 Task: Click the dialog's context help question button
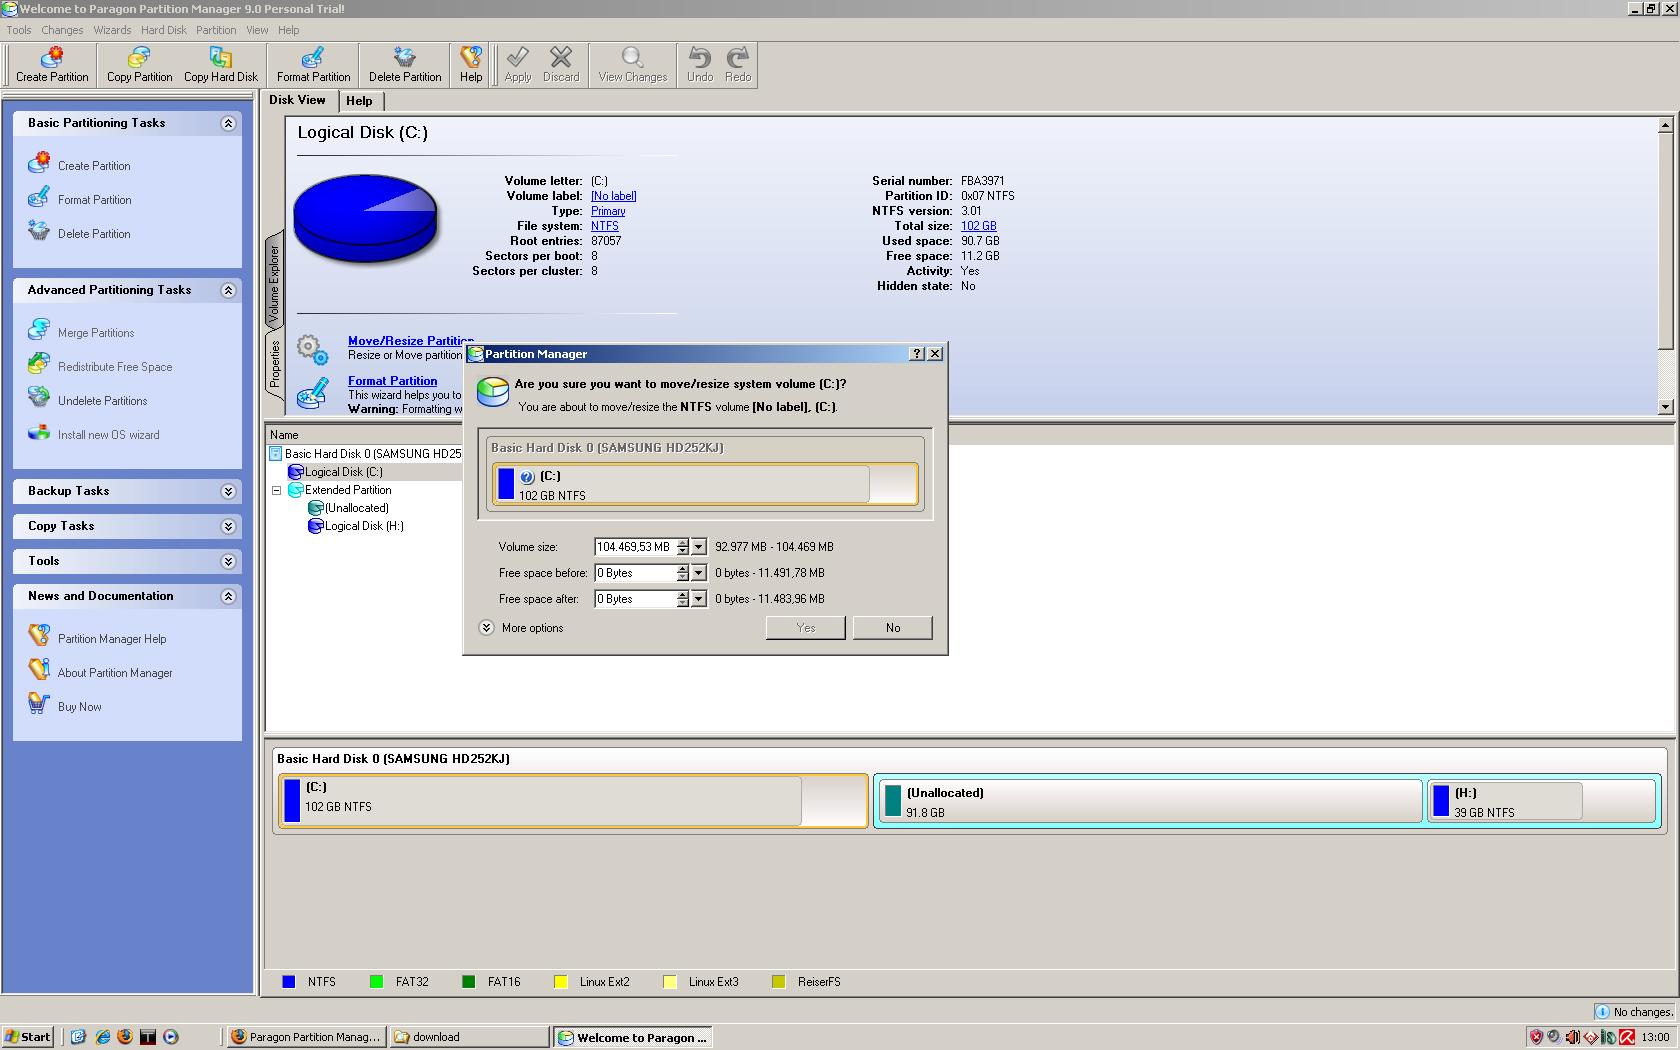tap(917, 354)
